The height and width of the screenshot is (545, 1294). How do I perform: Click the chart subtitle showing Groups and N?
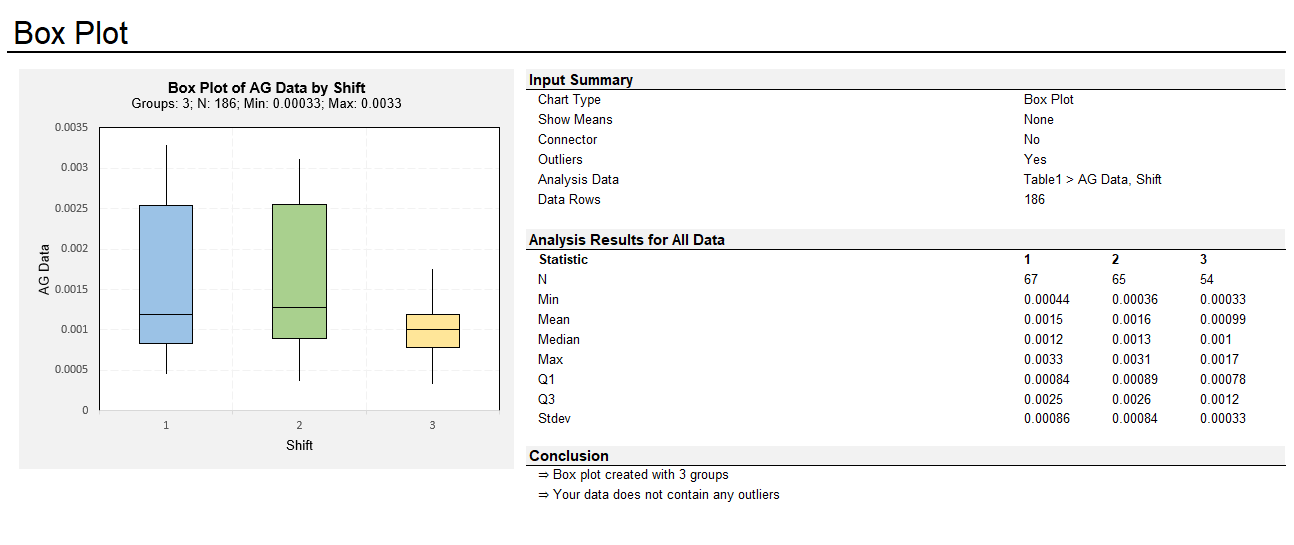point(266,104)
